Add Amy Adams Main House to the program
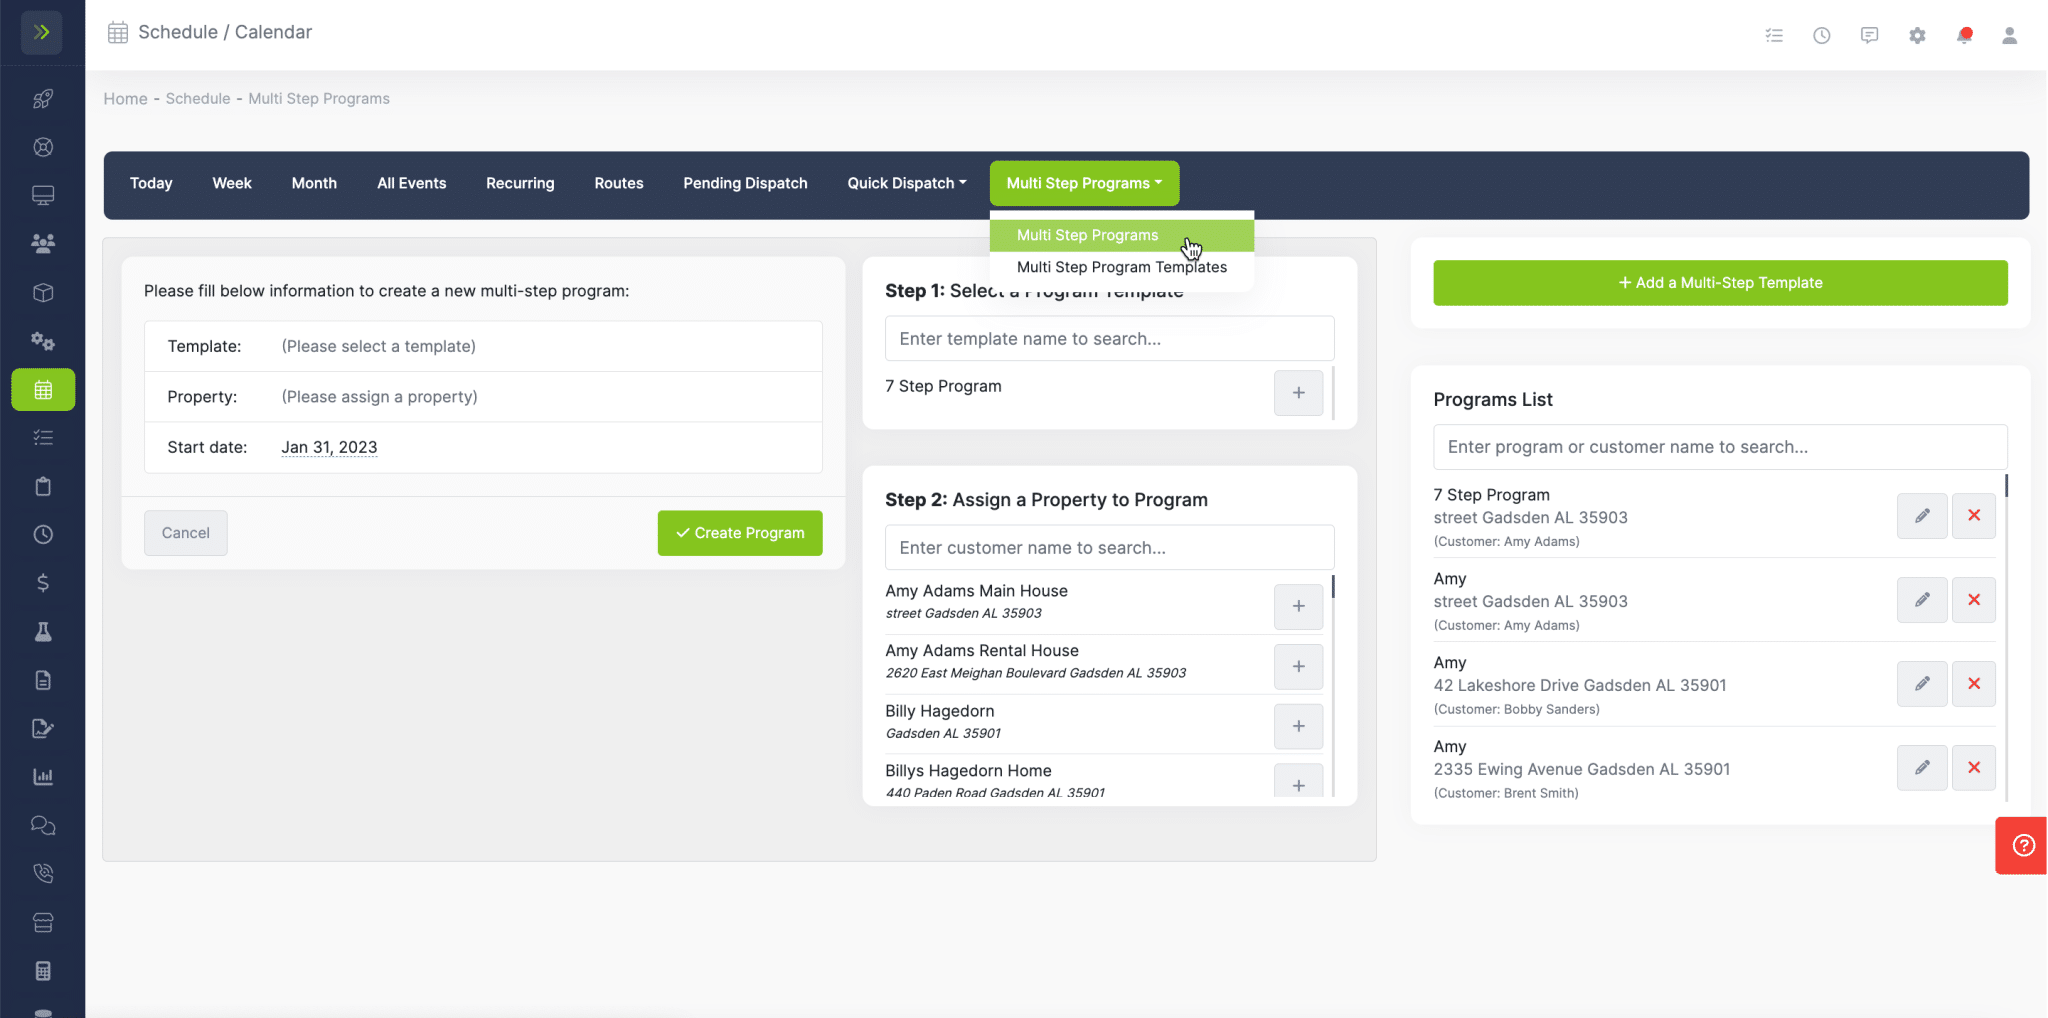Screen dimensions: 2048x1018 pyautogui.click(x=1297, y=606)
